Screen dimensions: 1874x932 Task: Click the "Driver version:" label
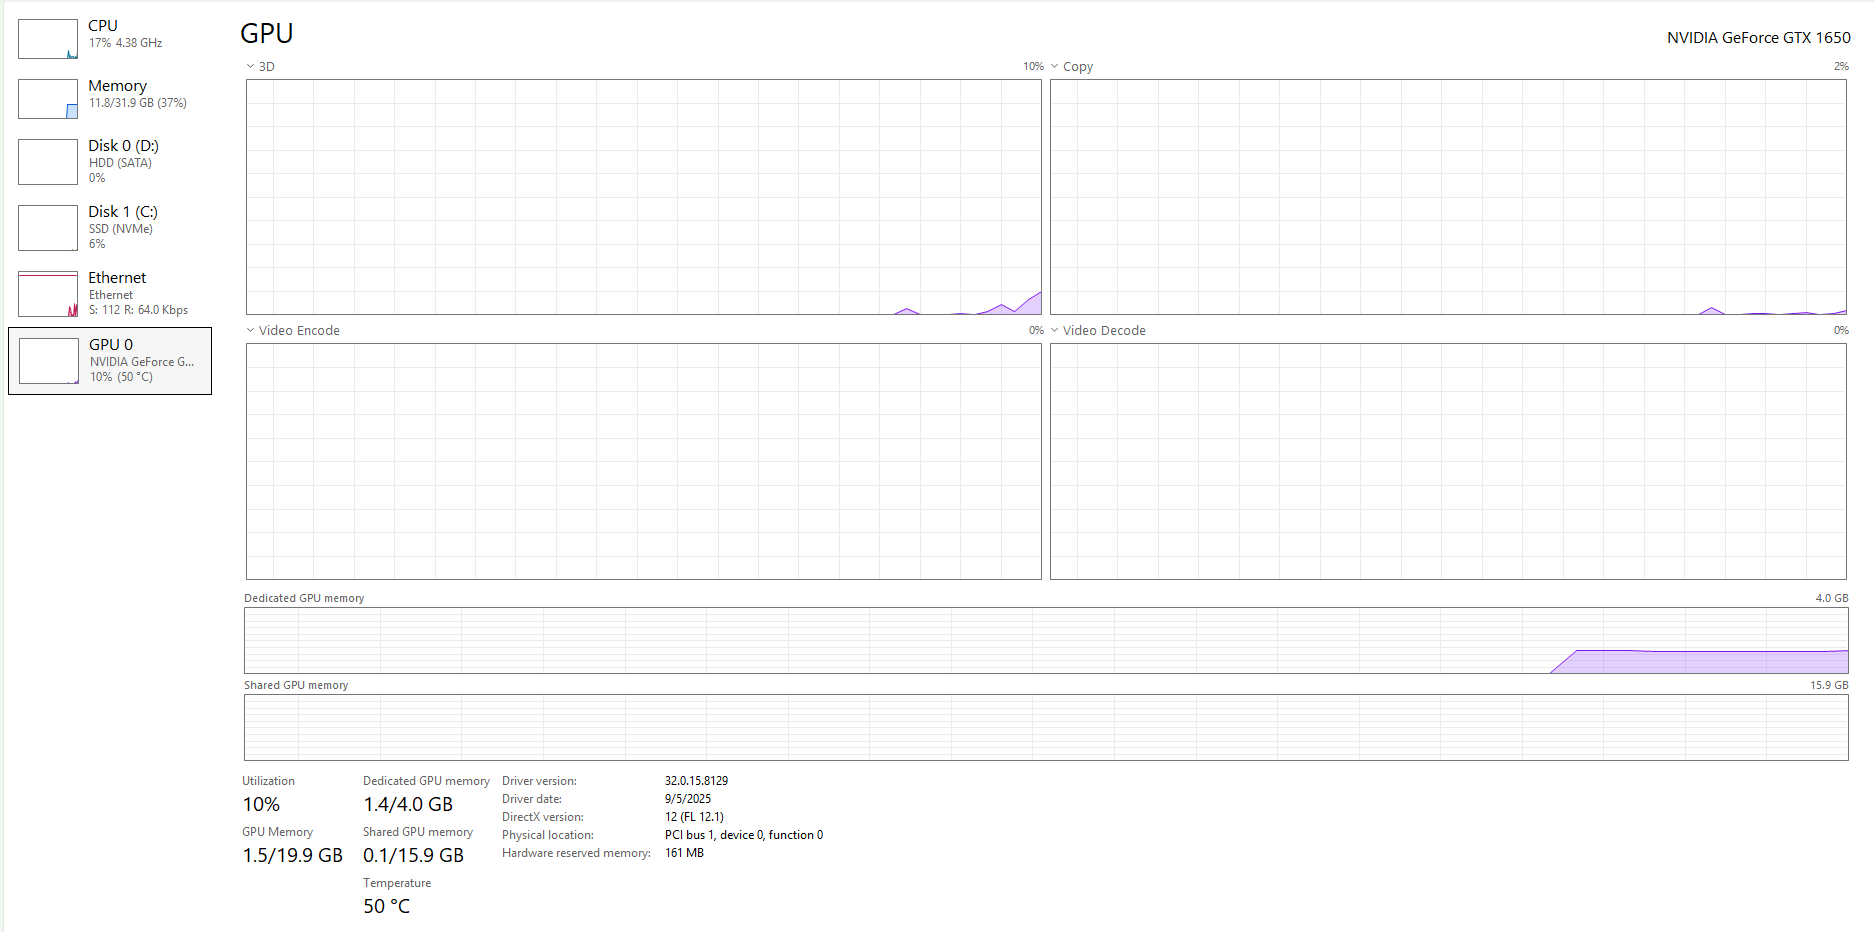click(x=539, y=781)
